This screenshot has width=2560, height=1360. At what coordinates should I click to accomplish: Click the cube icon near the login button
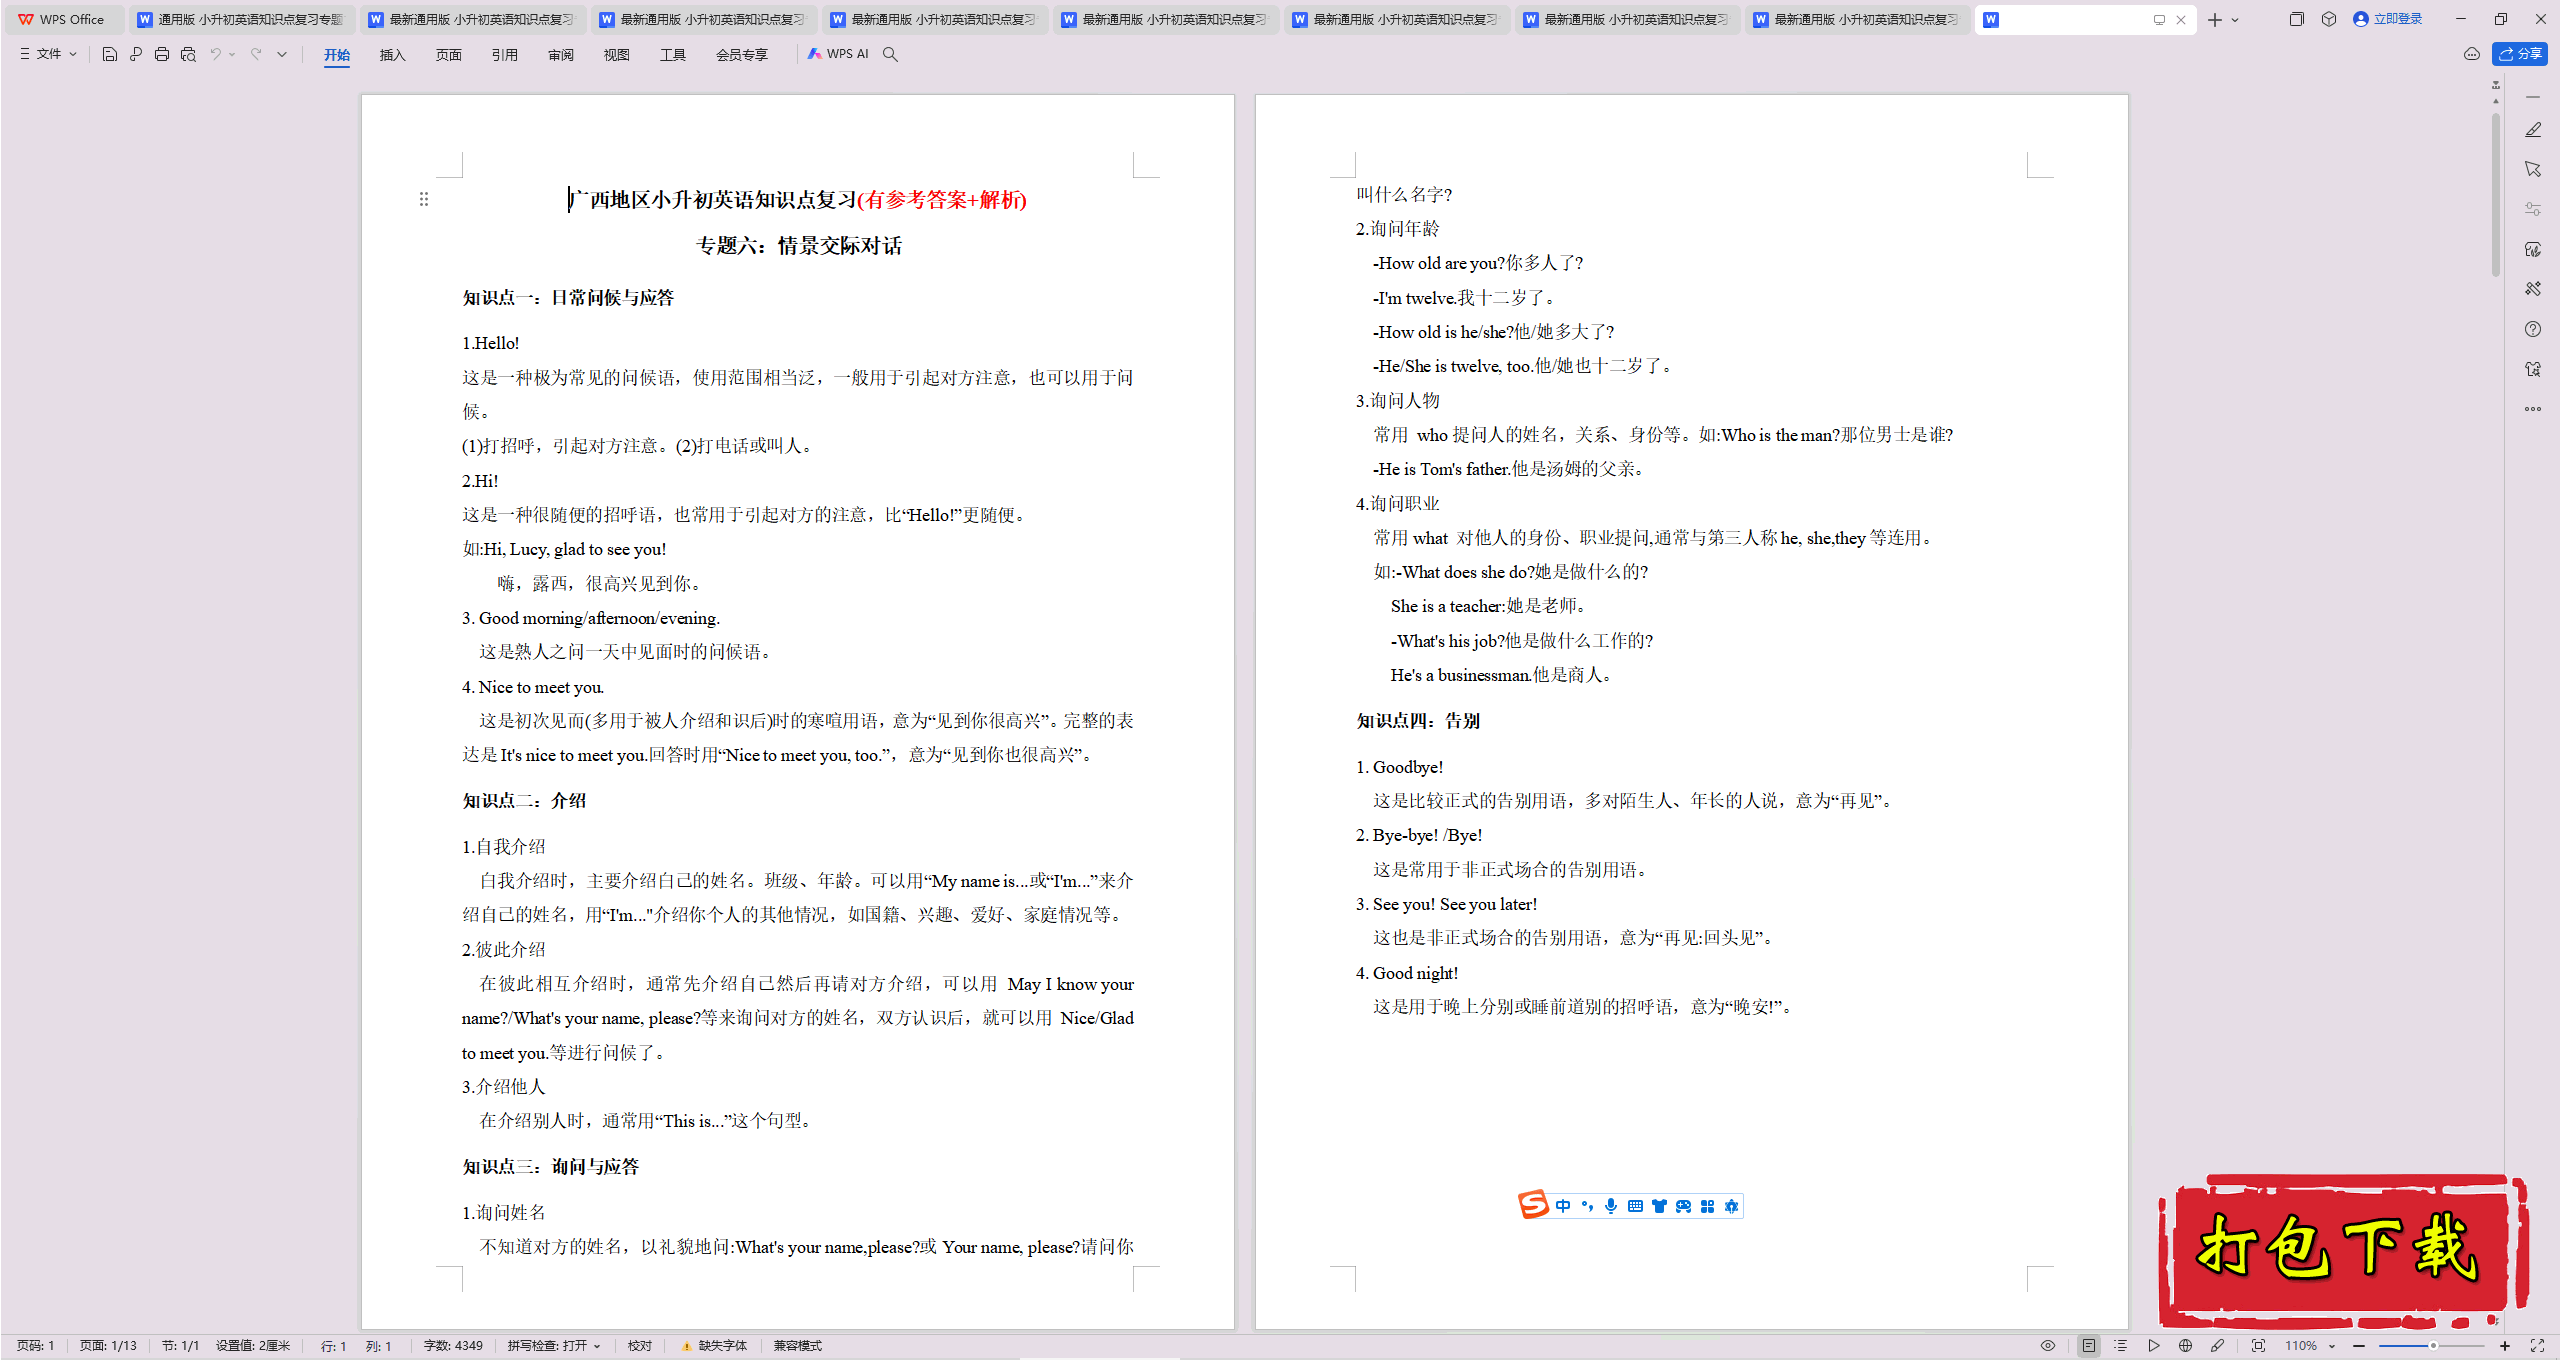[2329, 19]
